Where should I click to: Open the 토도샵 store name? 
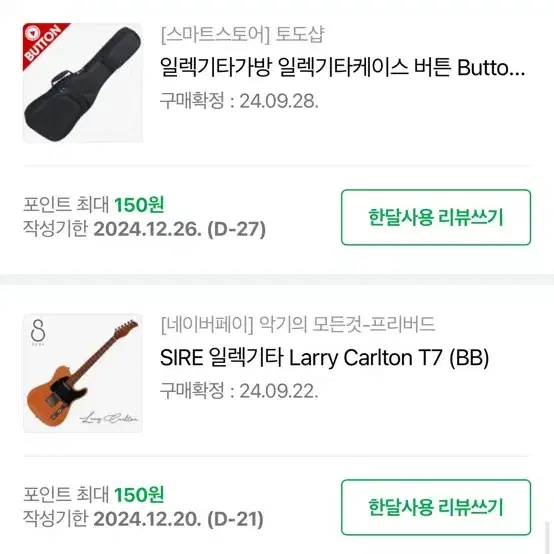pyautogui.click(x=299, y=35)
